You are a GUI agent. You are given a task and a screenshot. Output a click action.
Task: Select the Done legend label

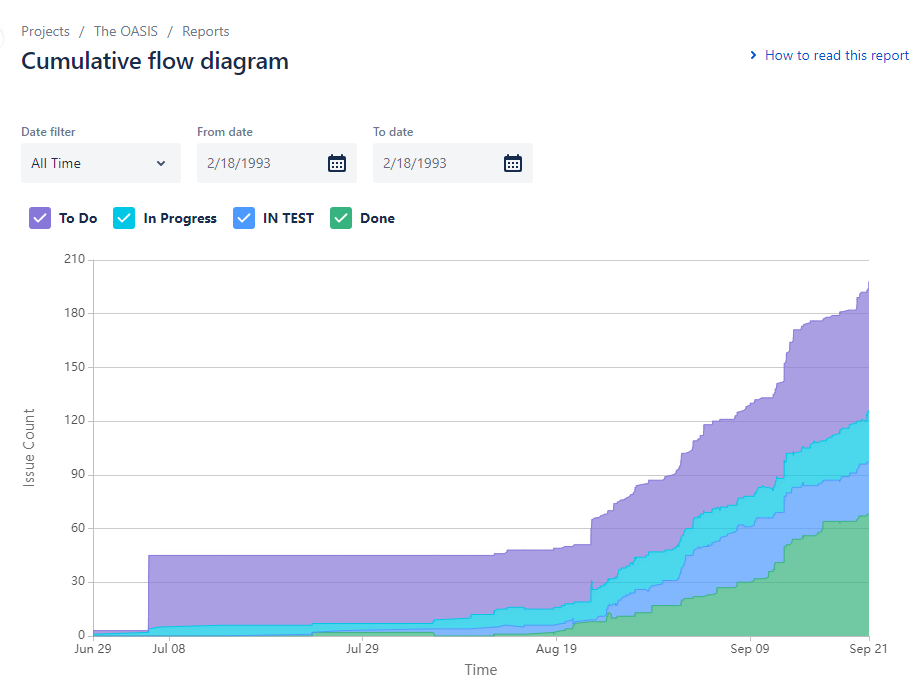(x=378, y=218)
